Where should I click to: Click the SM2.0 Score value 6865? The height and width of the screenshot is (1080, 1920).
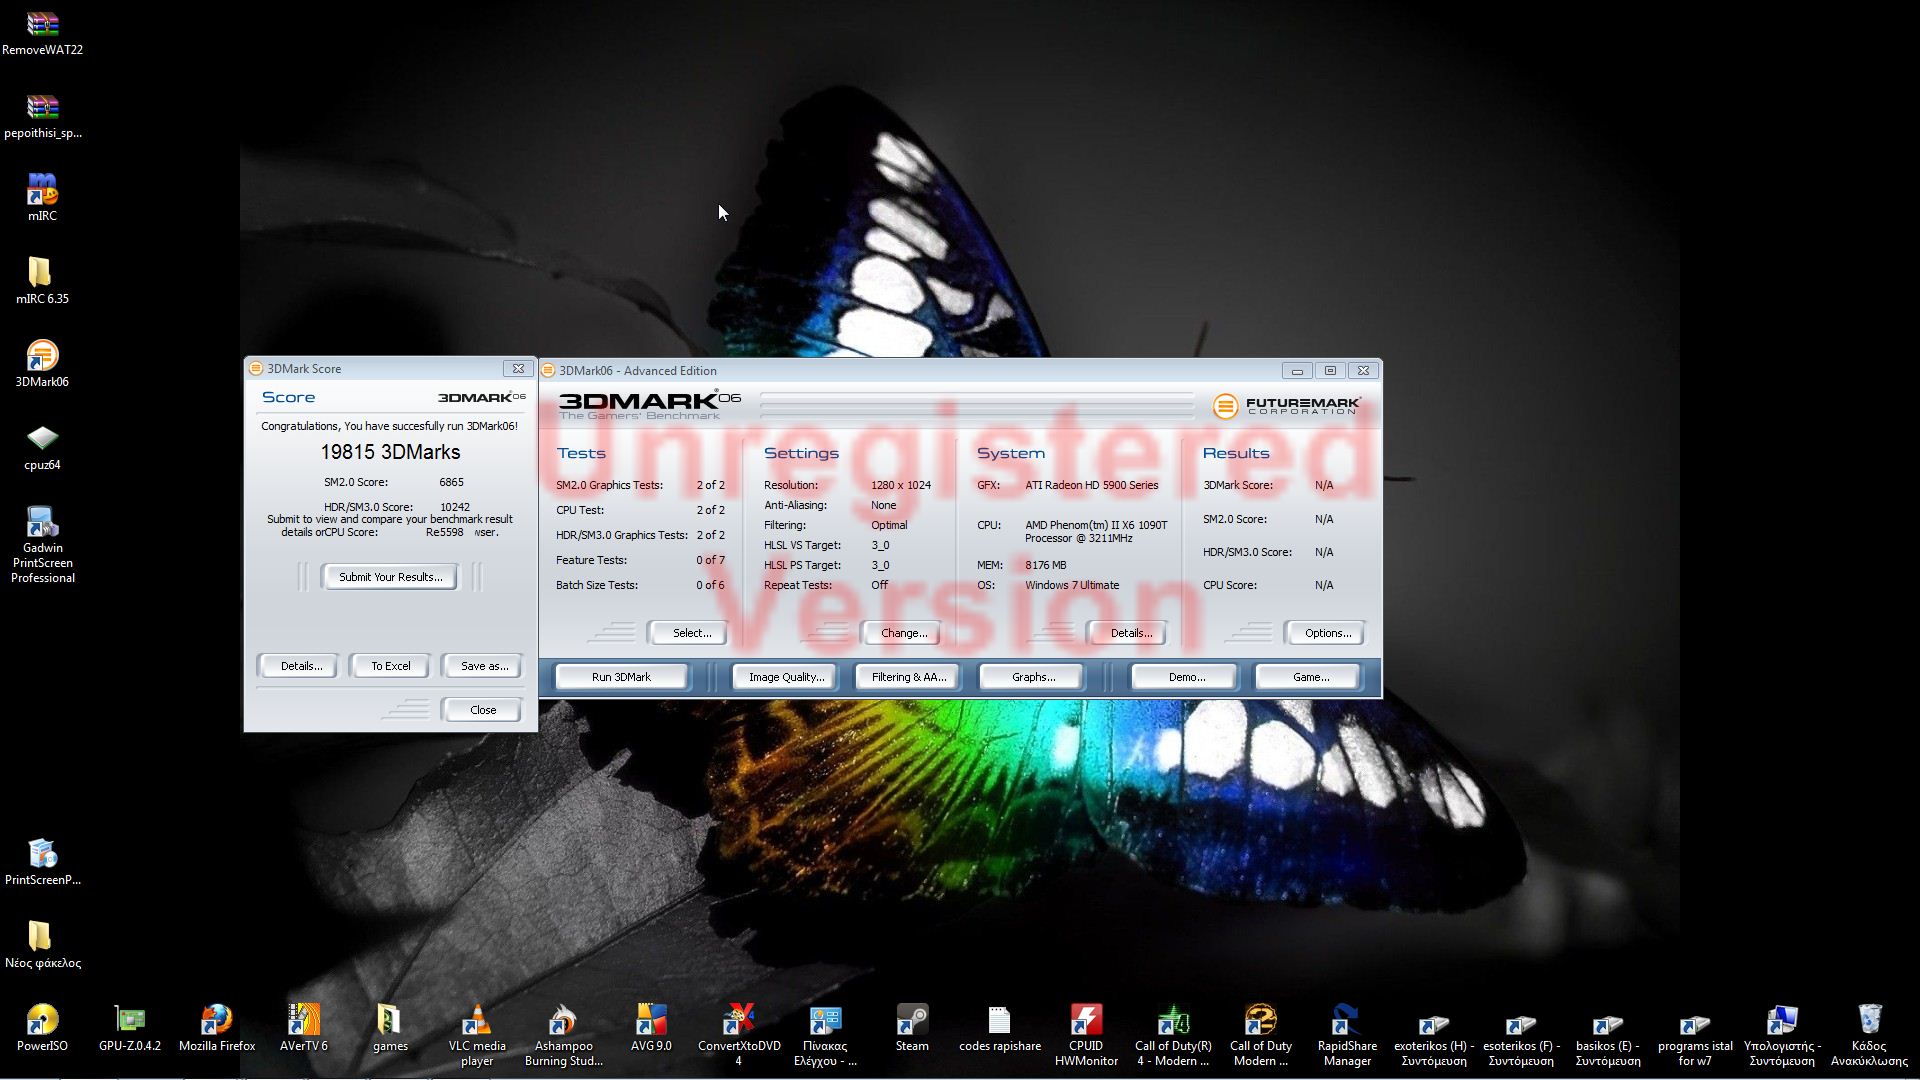pos(451,482)
